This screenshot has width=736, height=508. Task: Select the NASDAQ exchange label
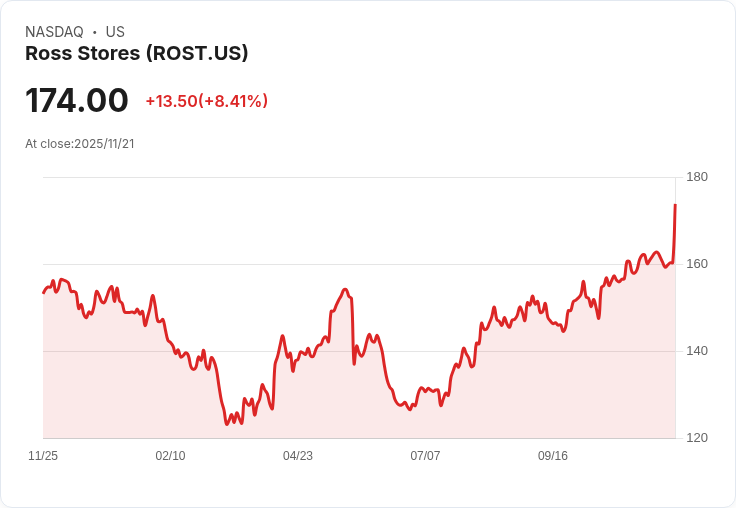pos(54,32)
